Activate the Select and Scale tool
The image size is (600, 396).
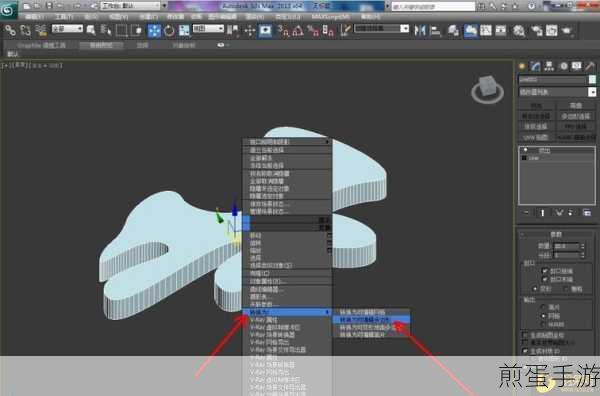tap(184, 31)
